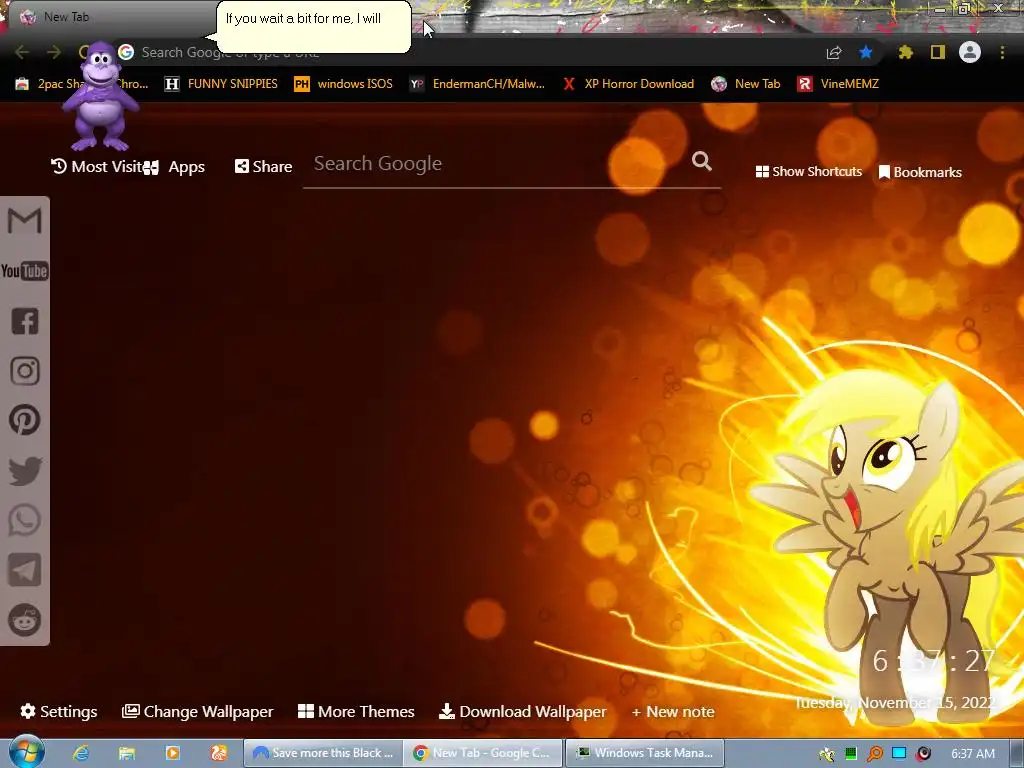
Task: Open Most Visited sites list
Action: pos(97,167)
